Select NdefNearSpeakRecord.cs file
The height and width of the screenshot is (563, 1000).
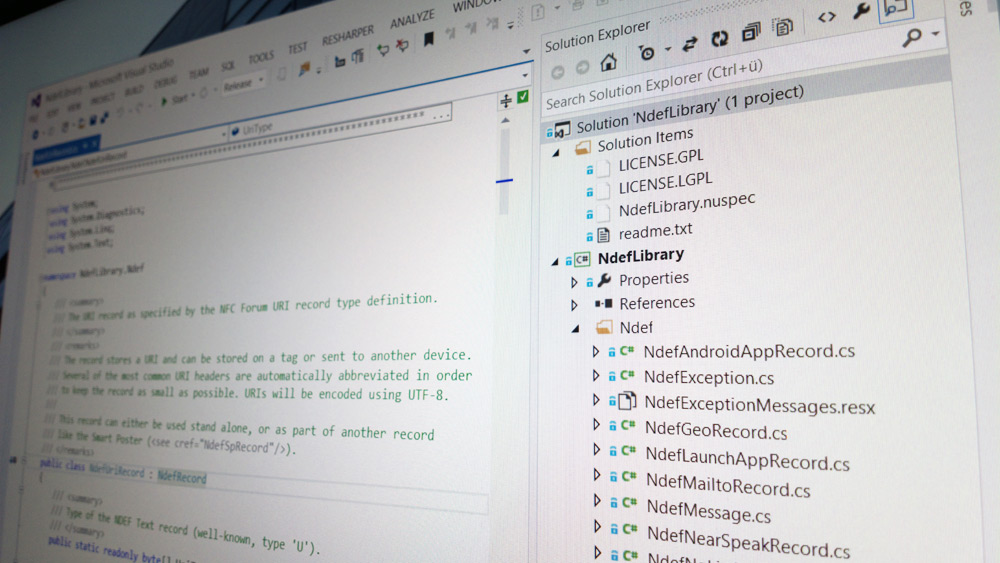pyautogui.click(x=748, y=541)
